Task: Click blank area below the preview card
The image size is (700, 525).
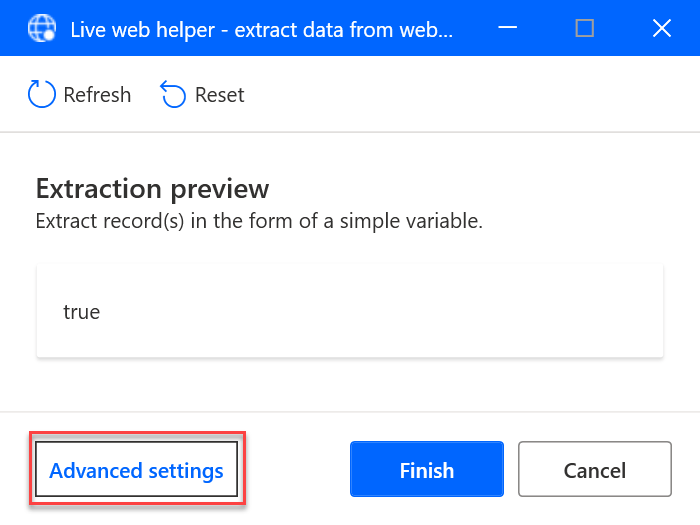Action: (350, 385)
